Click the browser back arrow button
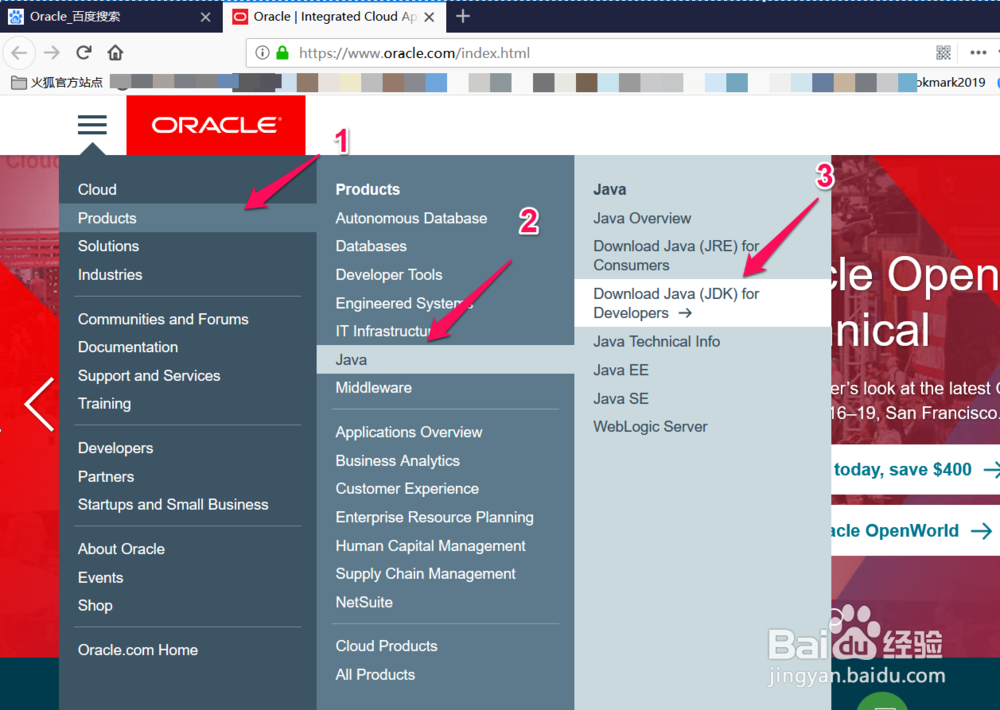This screenshot has height=710, width=1000. [19, 52]
